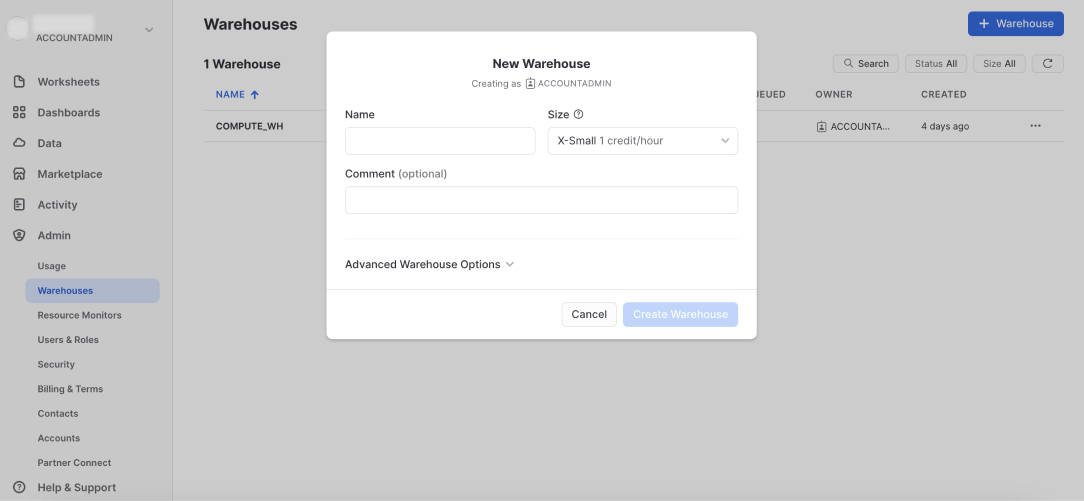1084x501 pixels.
Task: Click the Worksheets icon in sidebar
Action: click(x=19, y=82)
